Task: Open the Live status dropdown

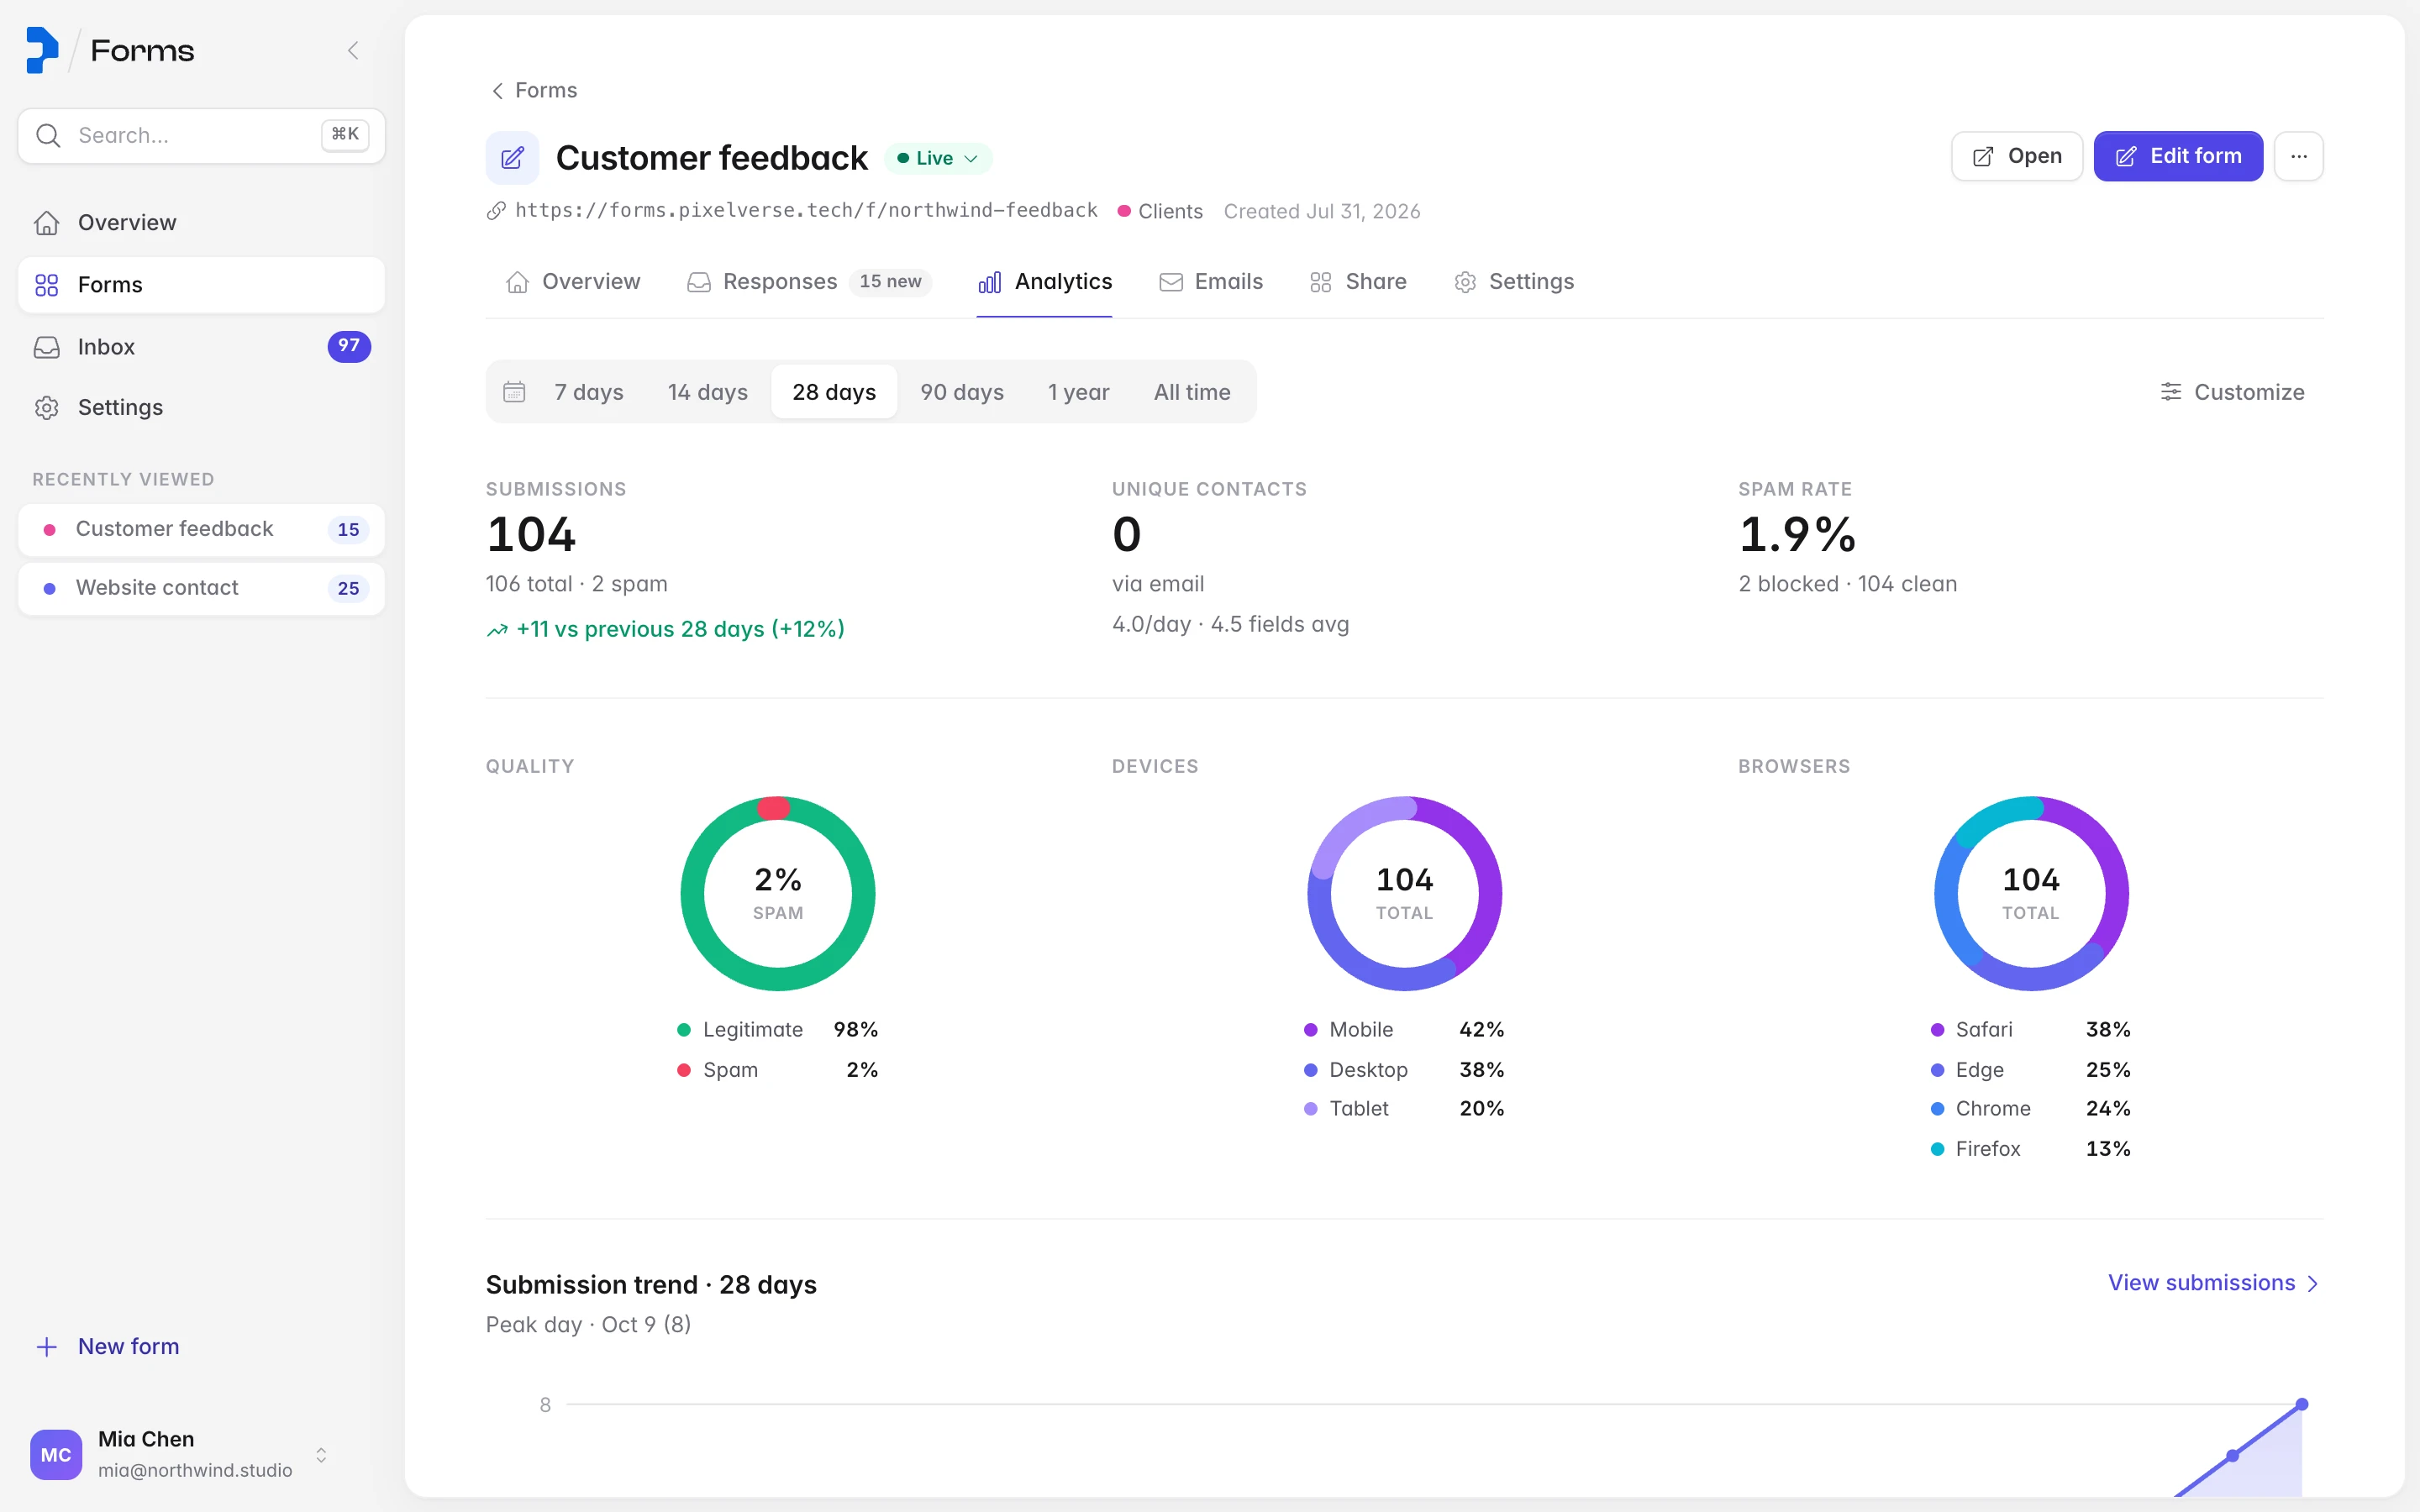Action: point(938,158)
